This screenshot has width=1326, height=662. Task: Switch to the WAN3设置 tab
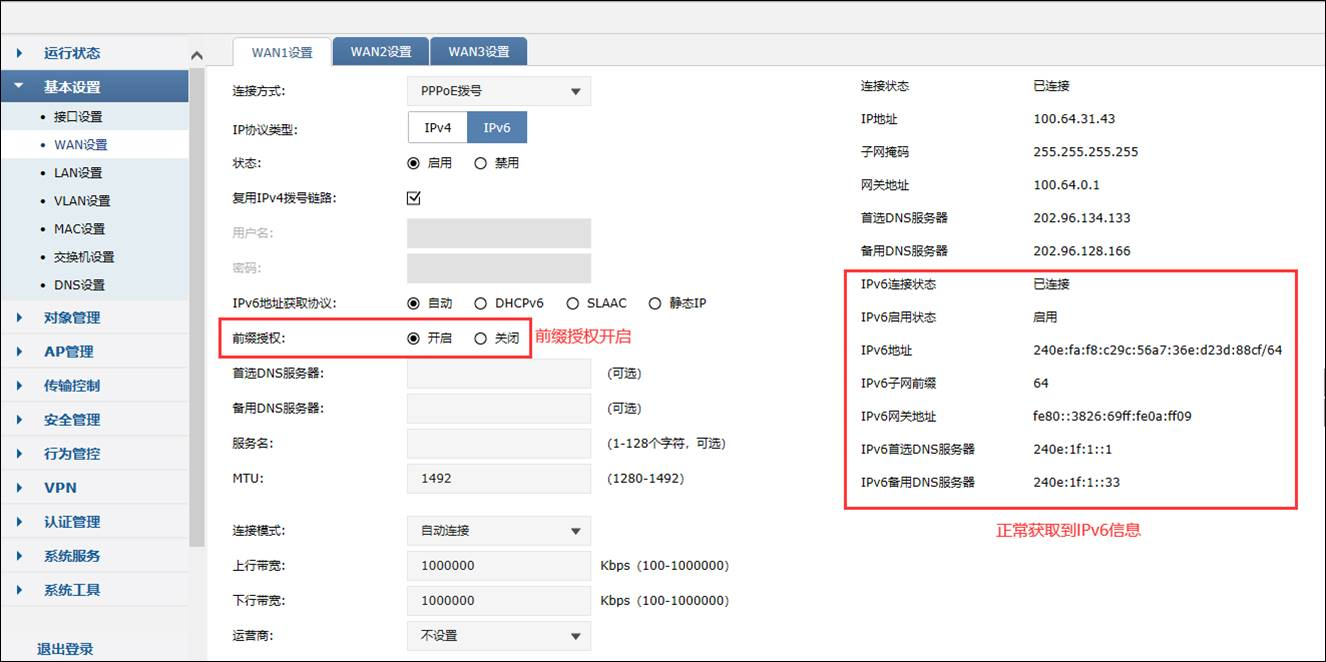pos(478,51)
